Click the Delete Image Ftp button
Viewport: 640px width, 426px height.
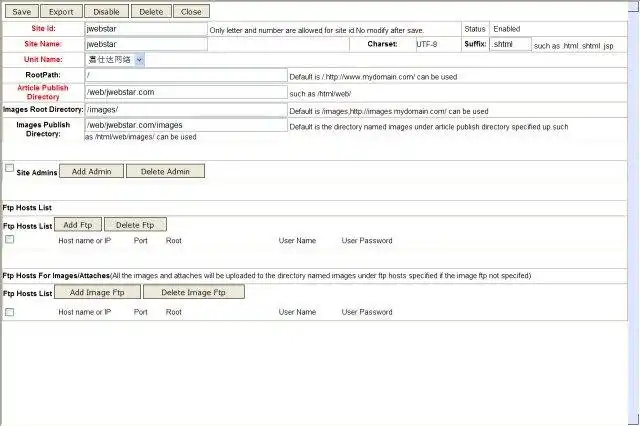(193, 292)
